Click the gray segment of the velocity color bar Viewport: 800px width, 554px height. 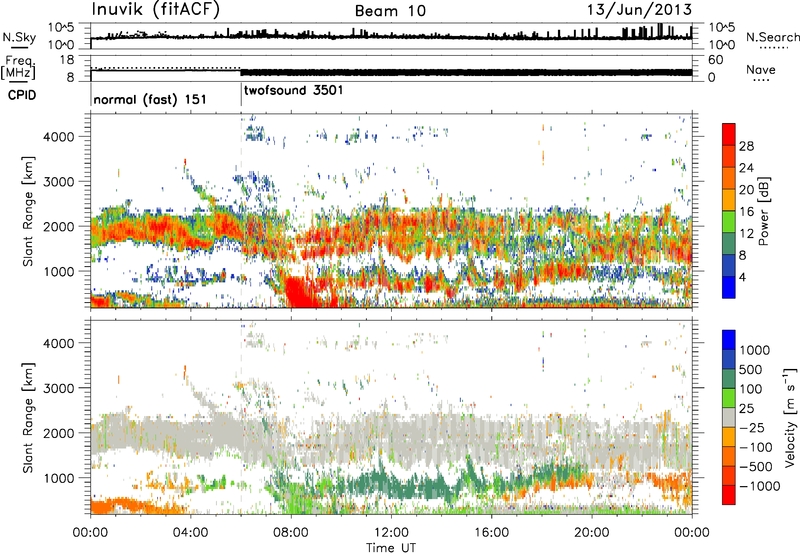(729, 417)
